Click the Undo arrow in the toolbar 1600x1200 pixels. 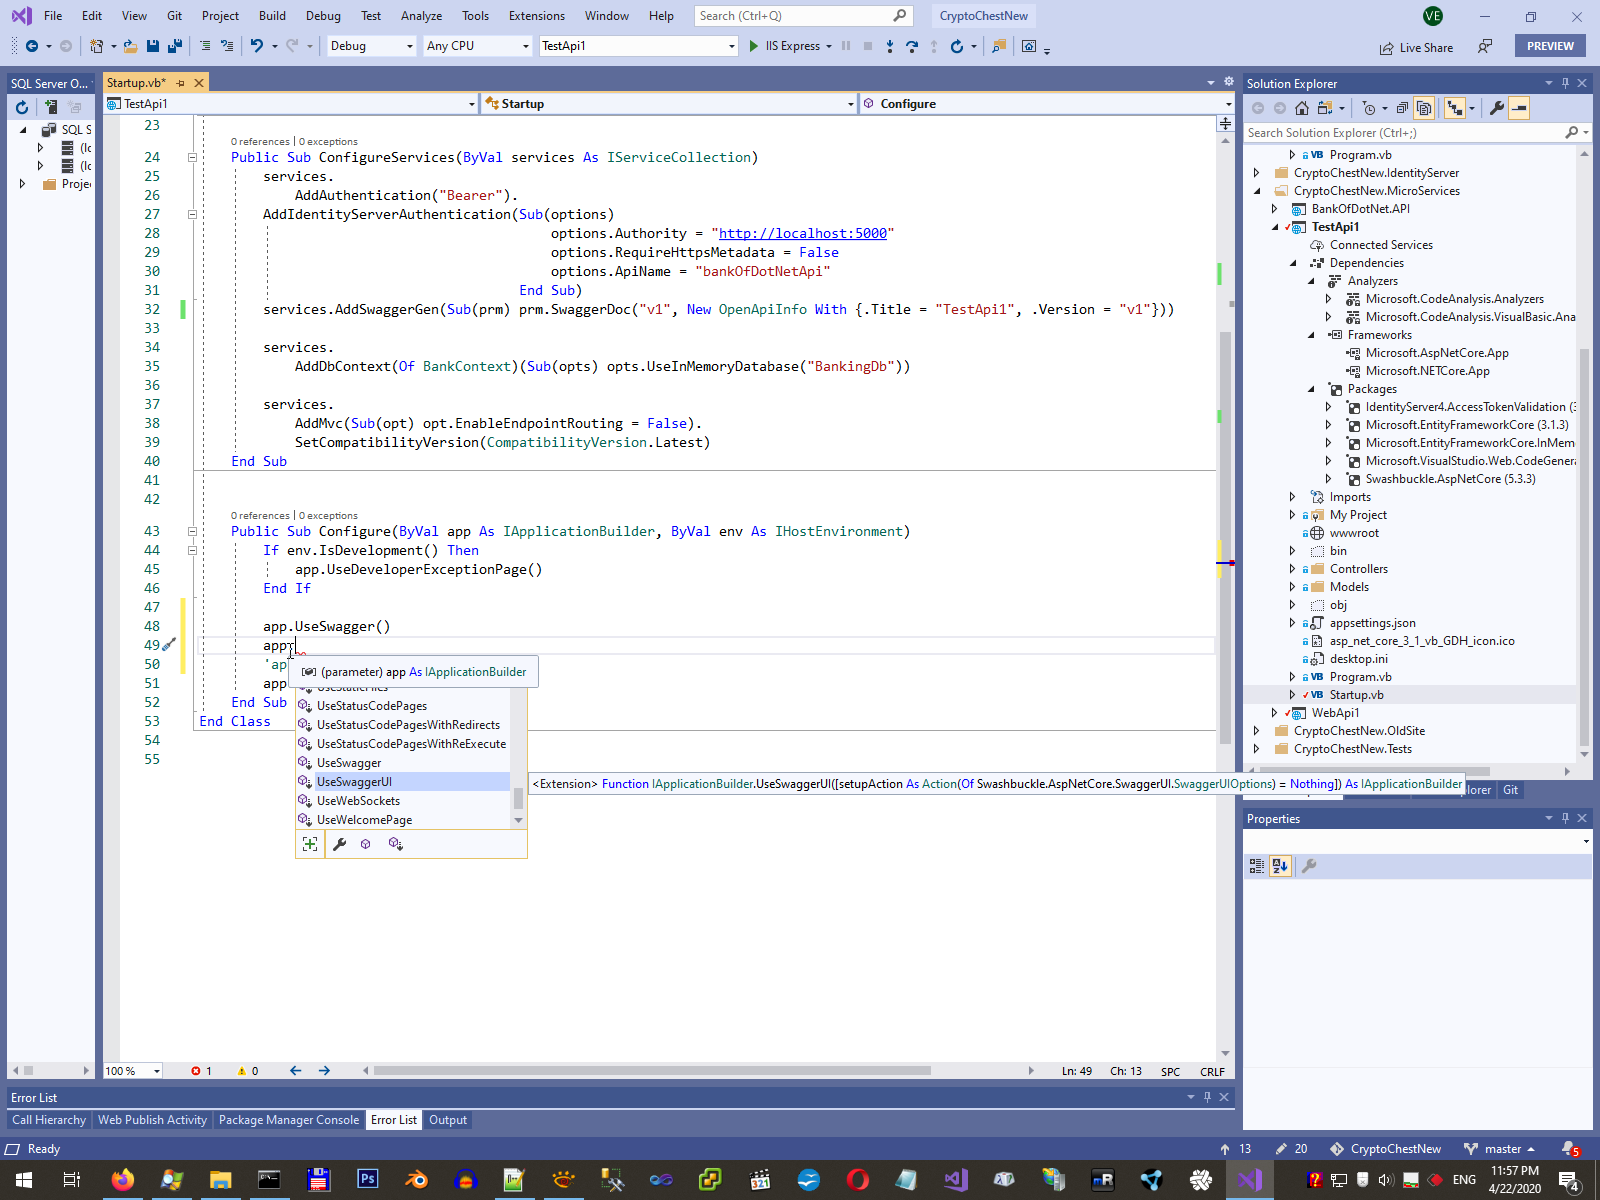pyautogui.click(x=257, y=46)
